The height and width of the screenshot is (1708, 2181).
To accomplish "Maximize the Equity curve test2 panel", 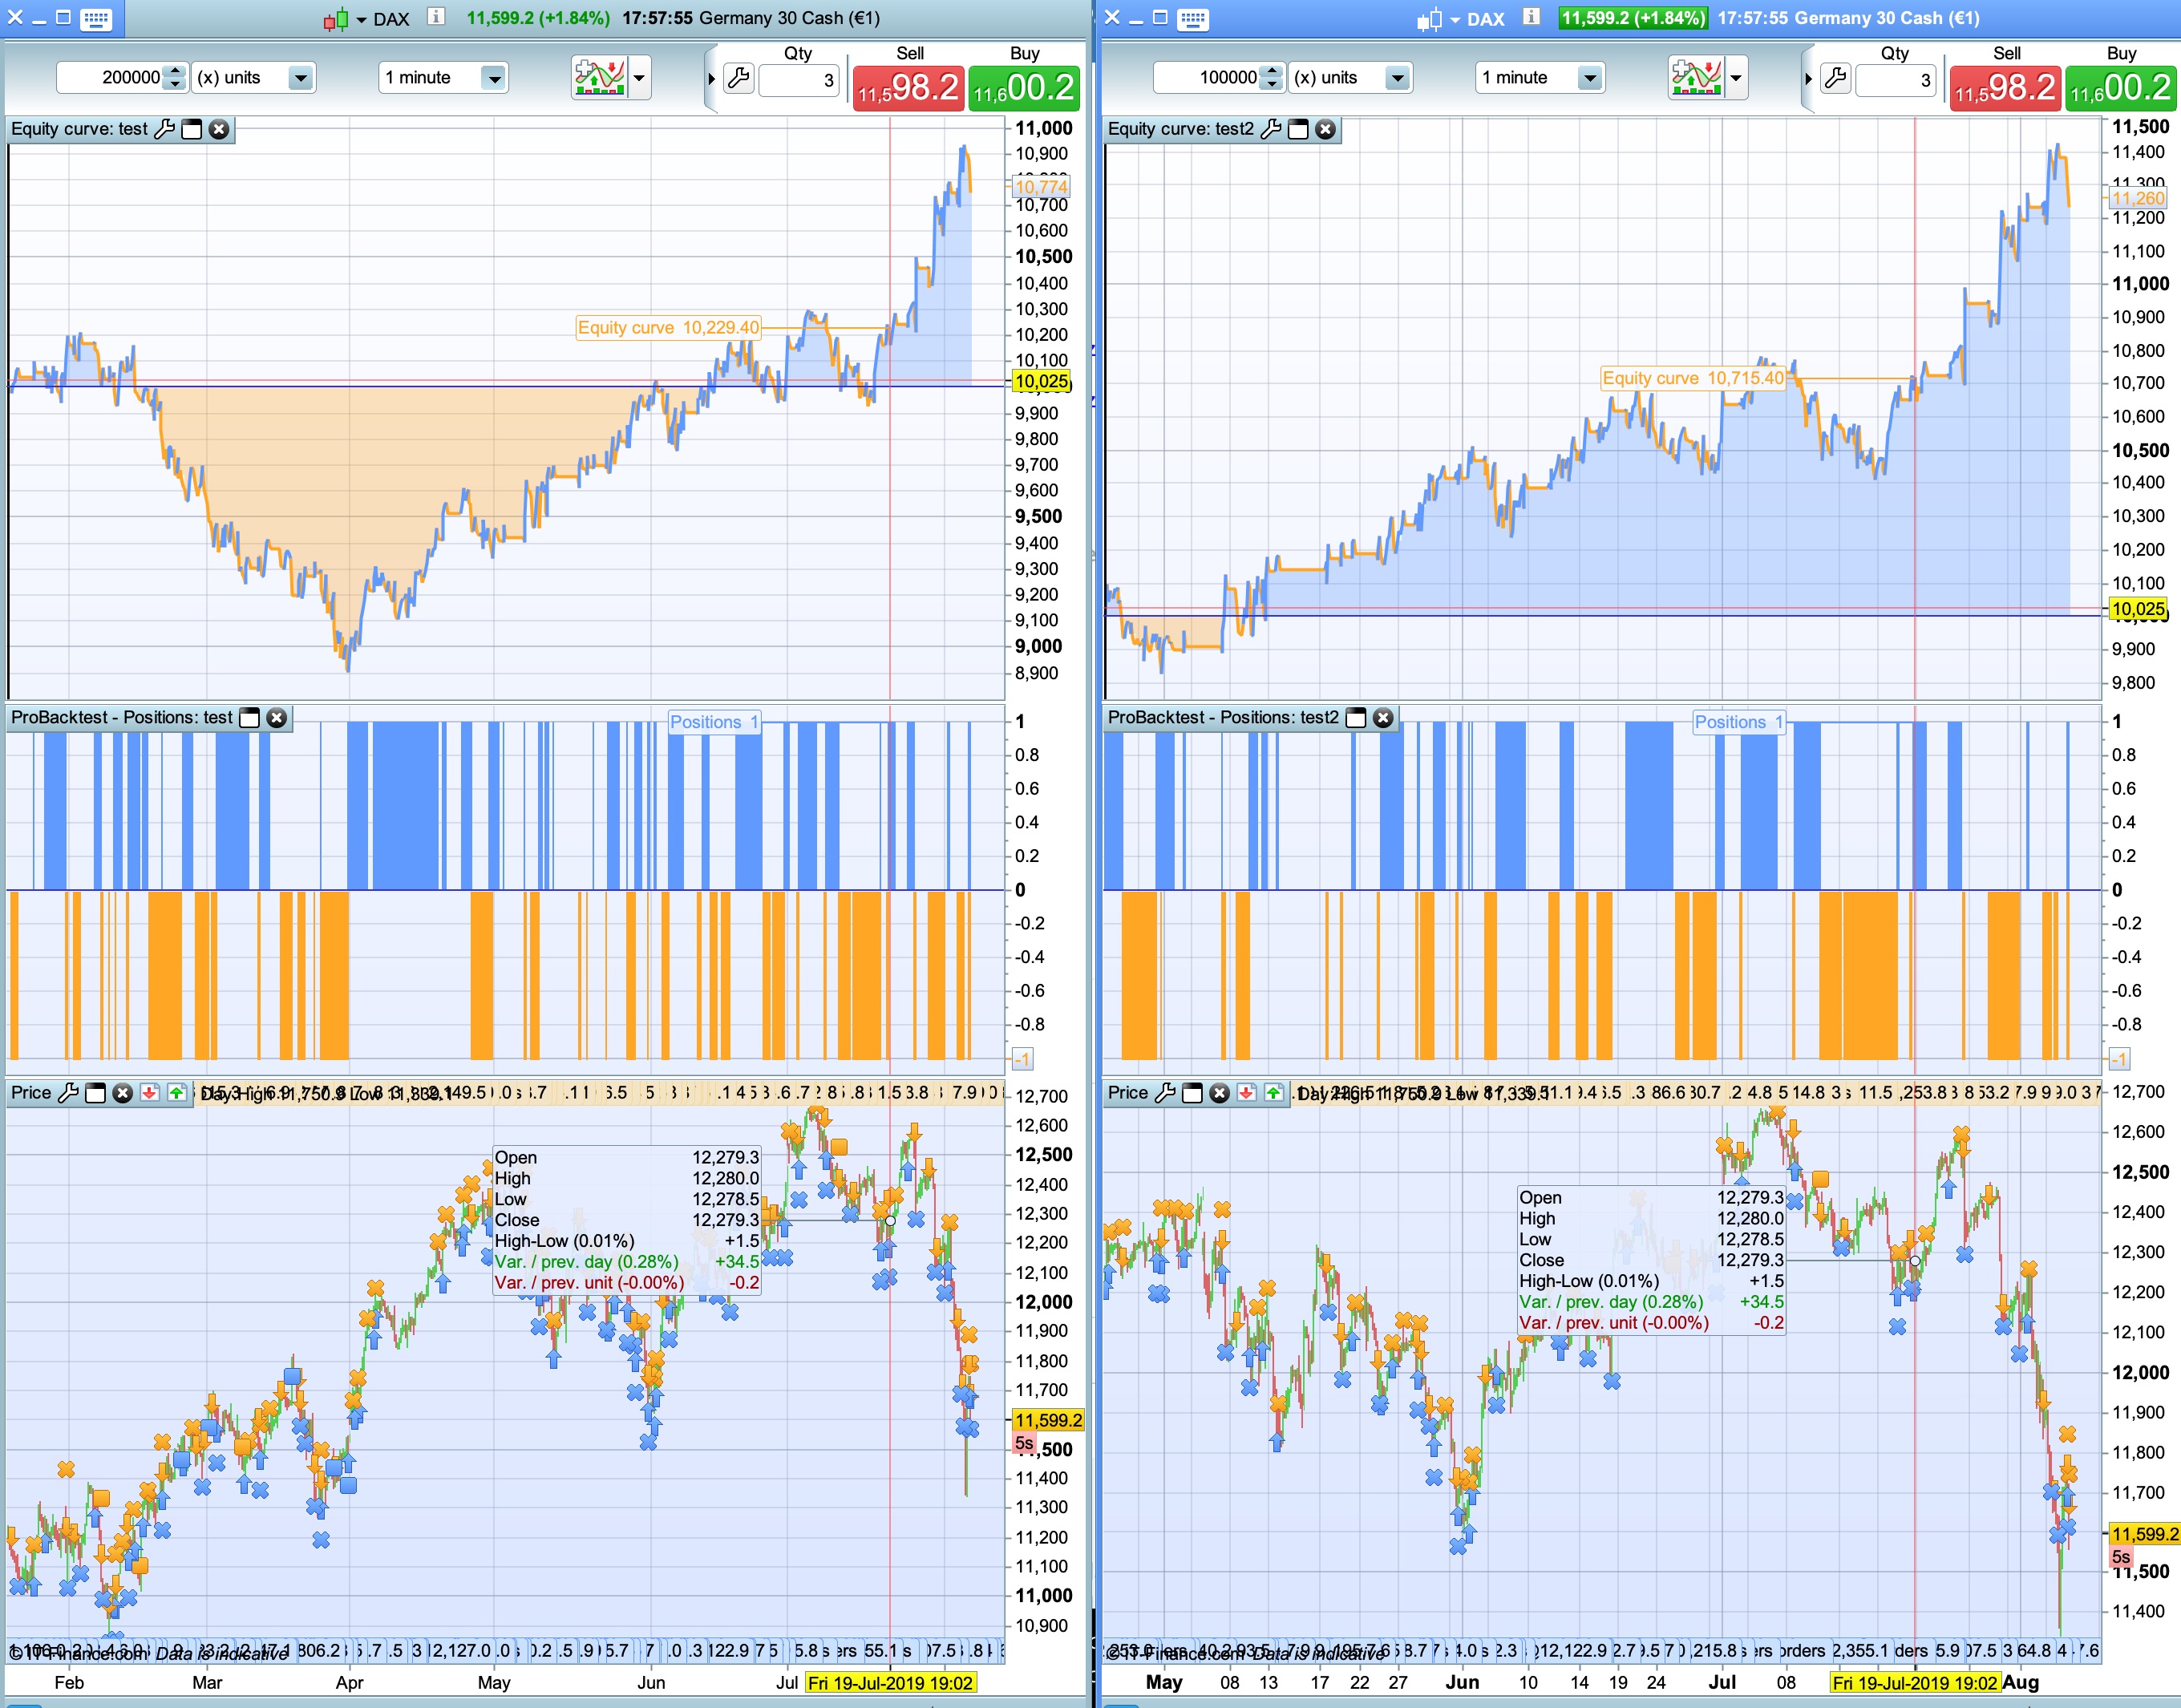I will click(1298, 129).
